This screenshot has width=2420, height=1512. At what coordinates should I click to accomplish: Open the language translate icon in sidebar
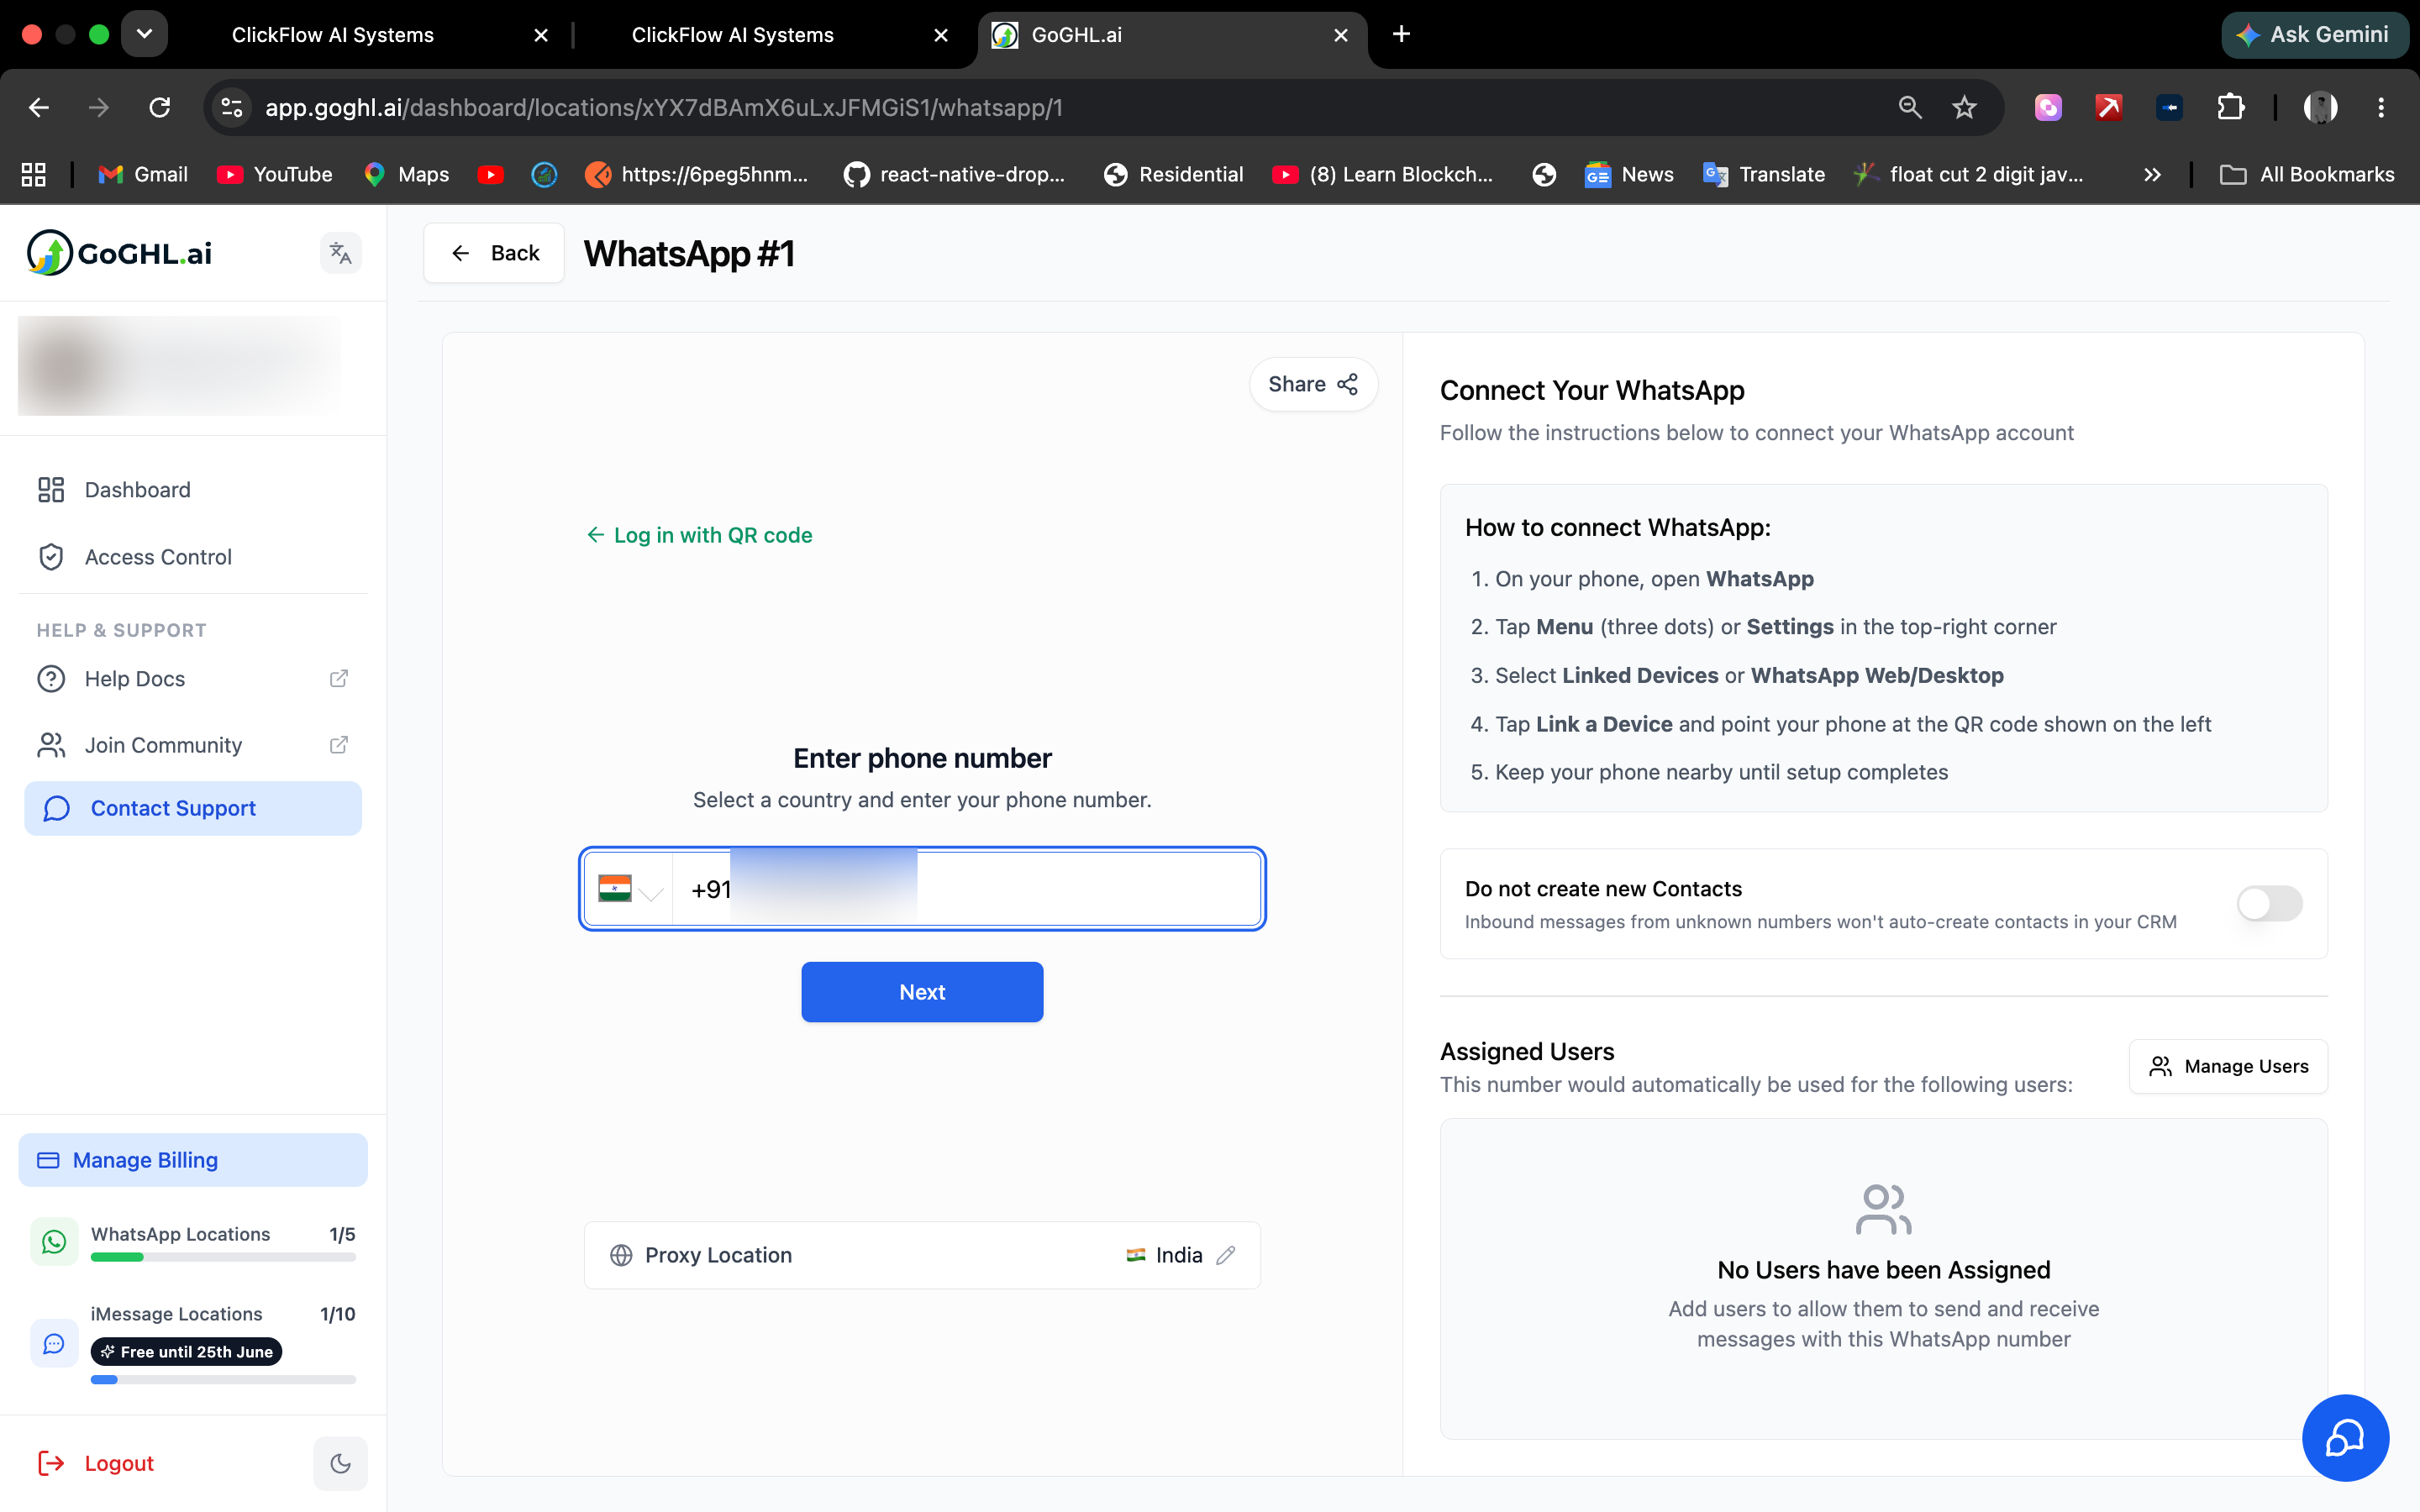click(x=340, y=253)
